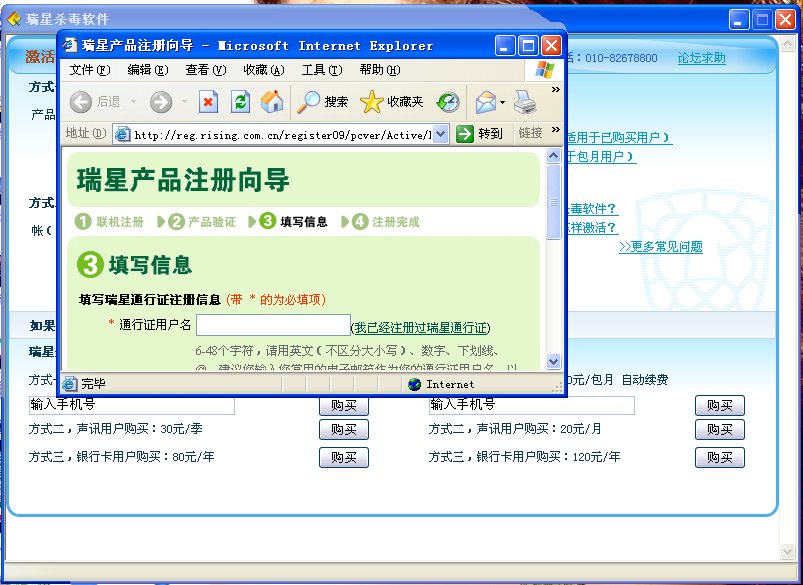Image resolution: width=803 pixels, height=585 pixels.
Task: Minimize the IE registration window
Action: click(x=505, y=46)
